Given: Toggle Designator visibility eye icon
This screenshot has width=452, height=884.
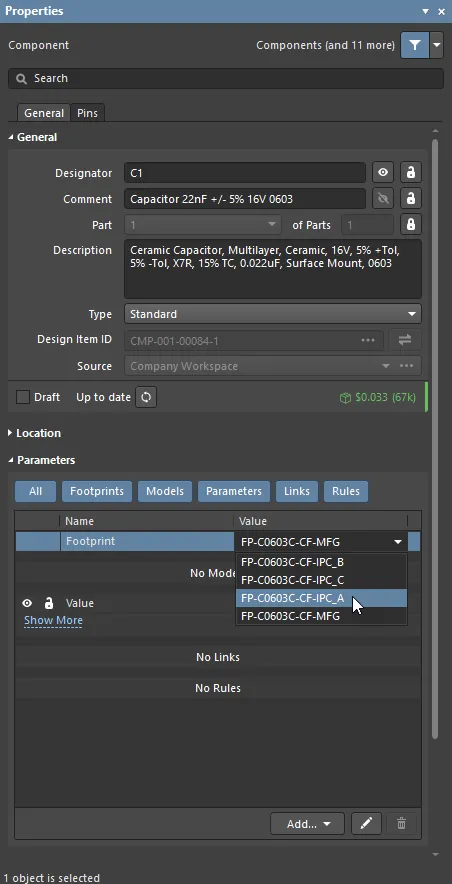Looking at the screenshot, I should point(383,173).
